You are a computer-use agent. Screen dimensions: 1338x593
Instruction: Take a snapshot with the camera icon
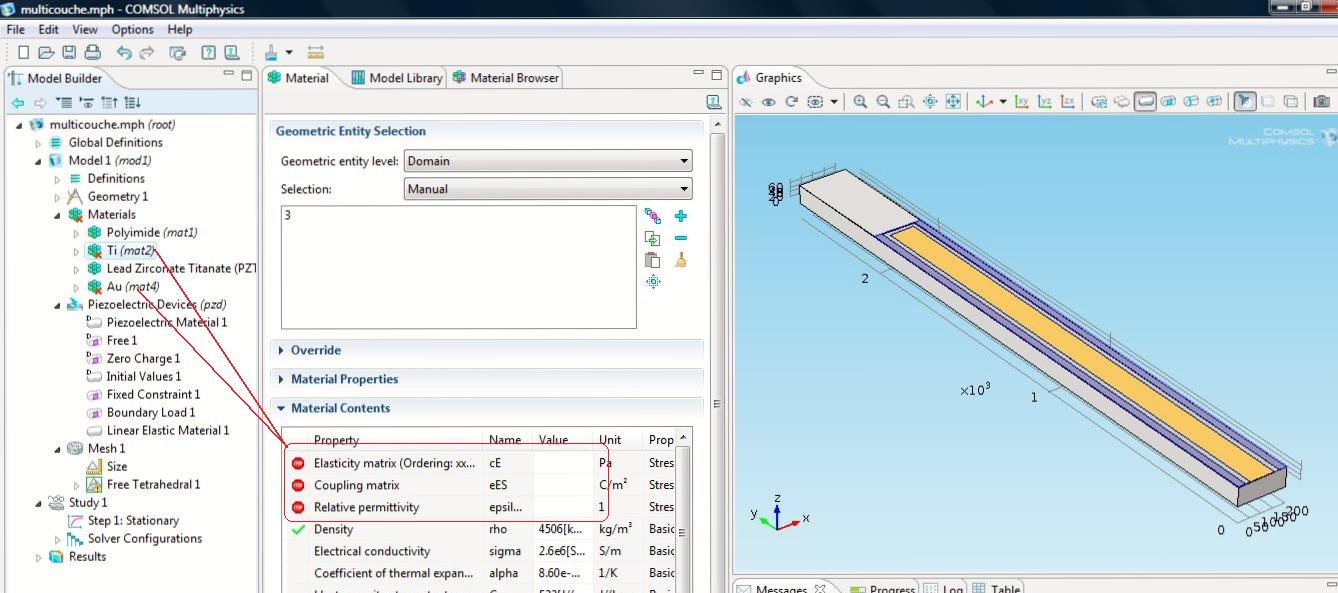1322,102
